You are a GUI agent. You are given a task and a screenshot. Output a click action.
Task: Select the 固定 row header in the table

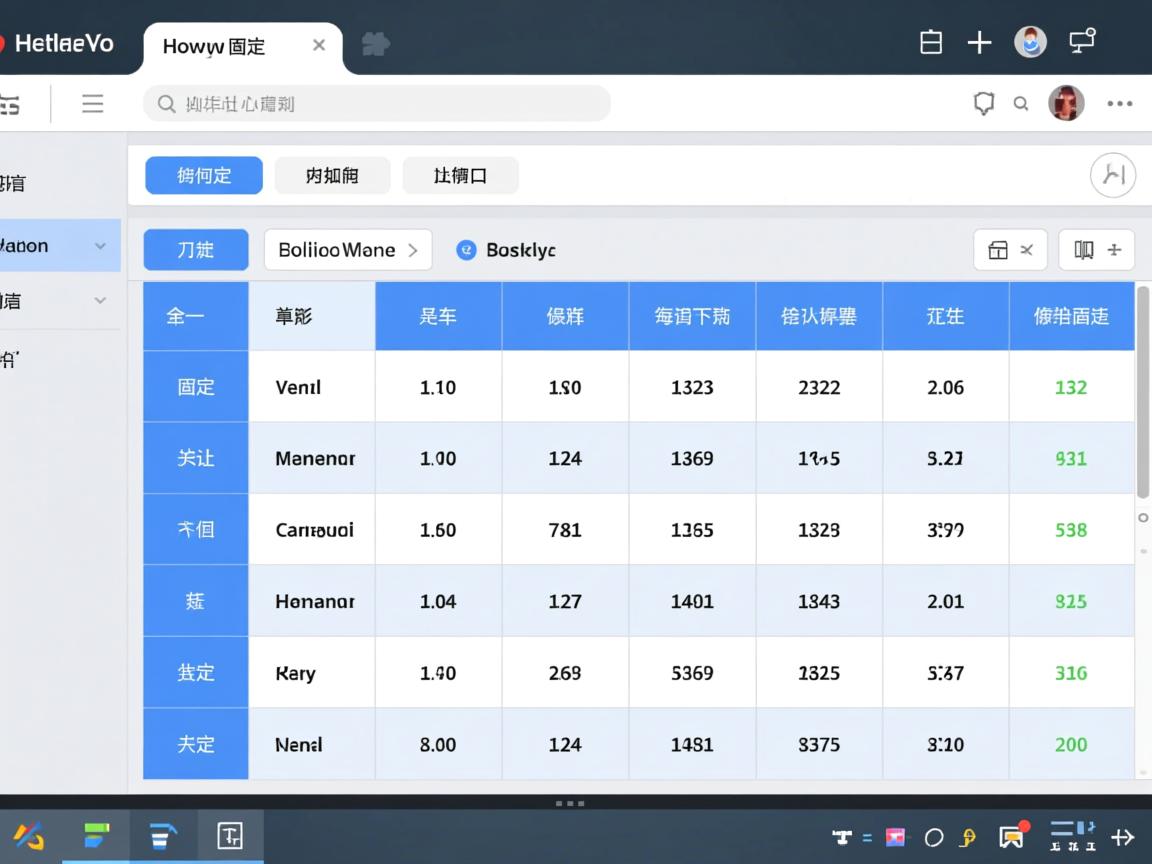195,386
